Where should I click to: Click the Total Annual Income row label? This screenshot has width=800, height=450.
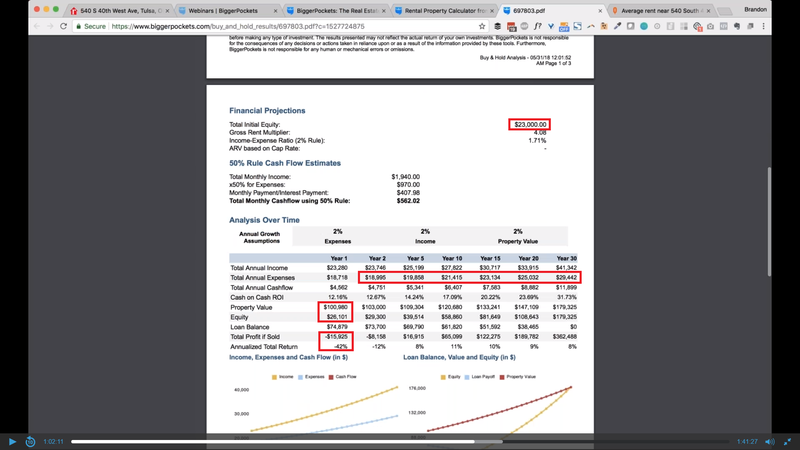coord(259,268)
